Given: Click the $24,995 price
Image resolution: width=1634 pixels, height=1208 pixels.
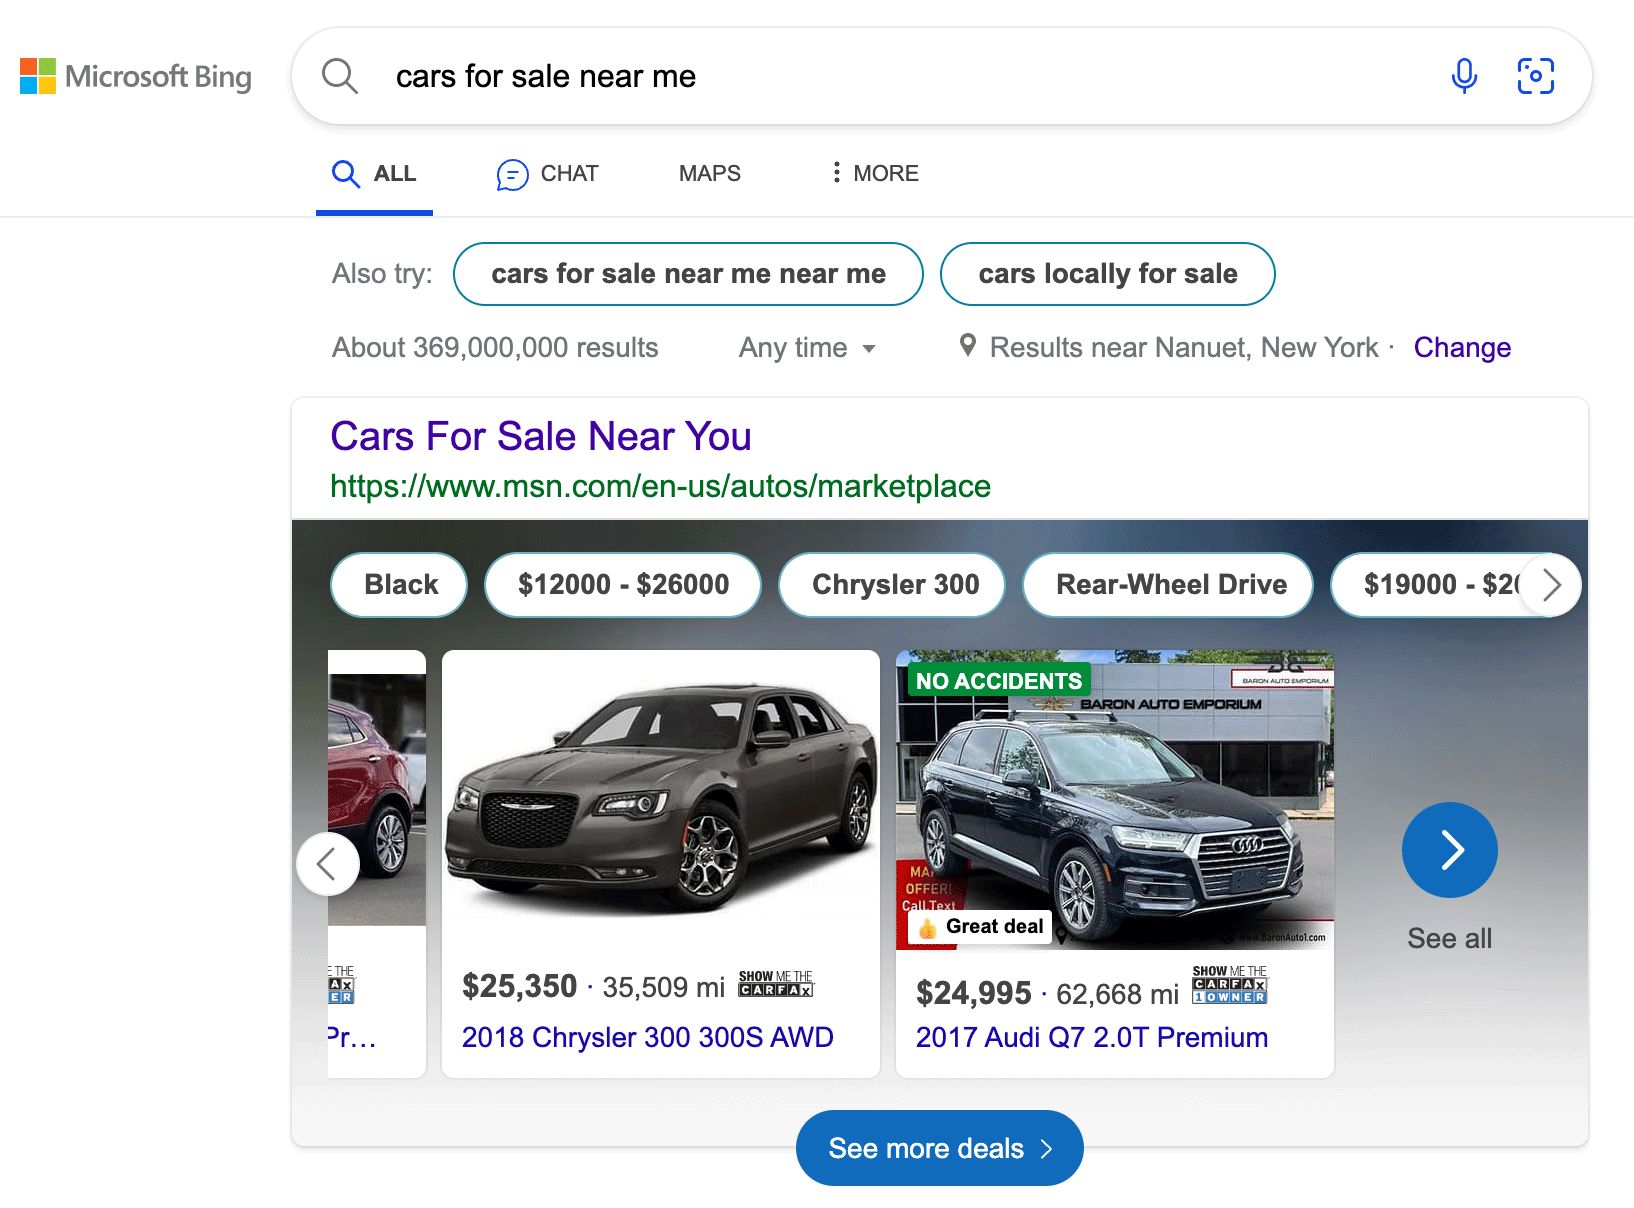Looking at the screenshot, I should (x=974, y=994).
